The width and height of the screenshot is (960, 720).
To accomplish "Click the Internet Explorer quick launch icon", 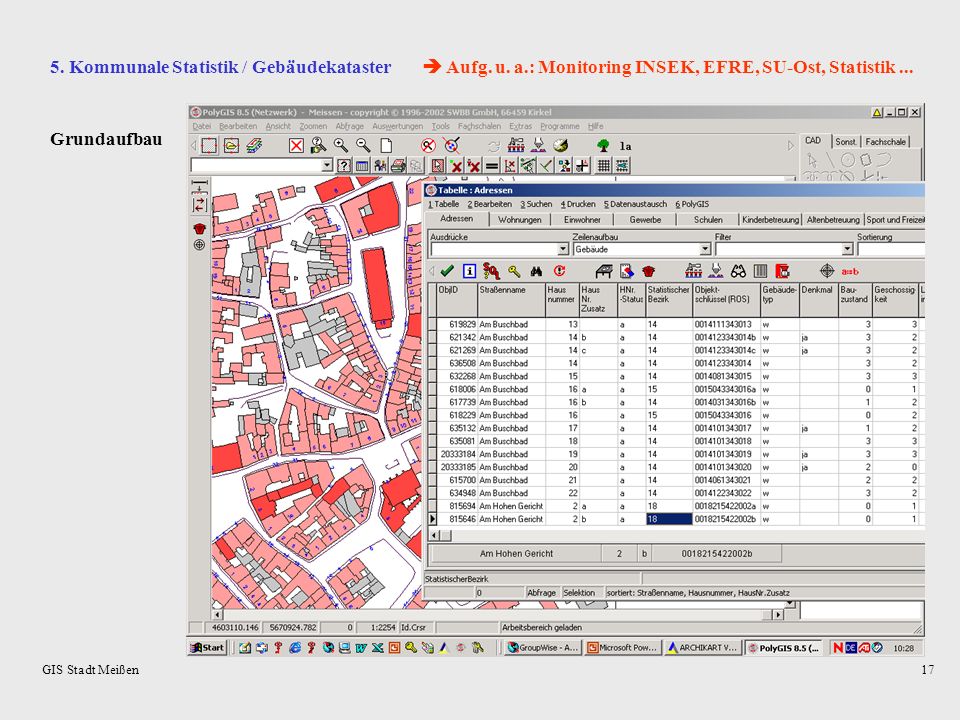I will [294, 648].
